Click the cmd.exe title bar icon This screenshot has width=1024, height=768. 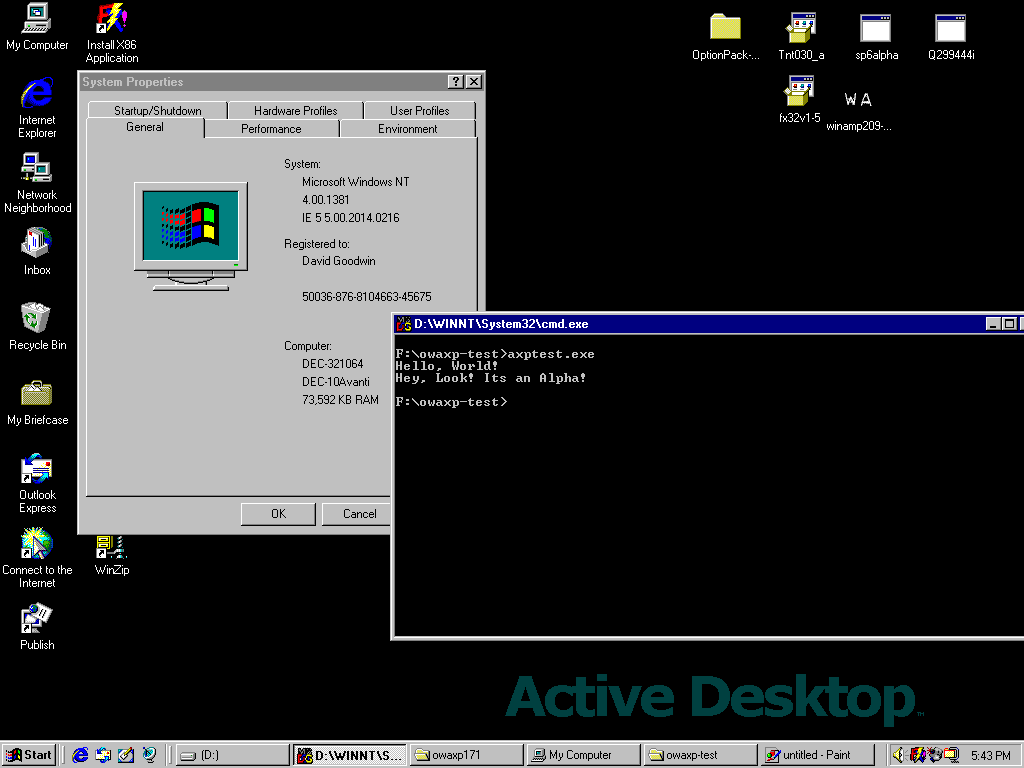404,324
